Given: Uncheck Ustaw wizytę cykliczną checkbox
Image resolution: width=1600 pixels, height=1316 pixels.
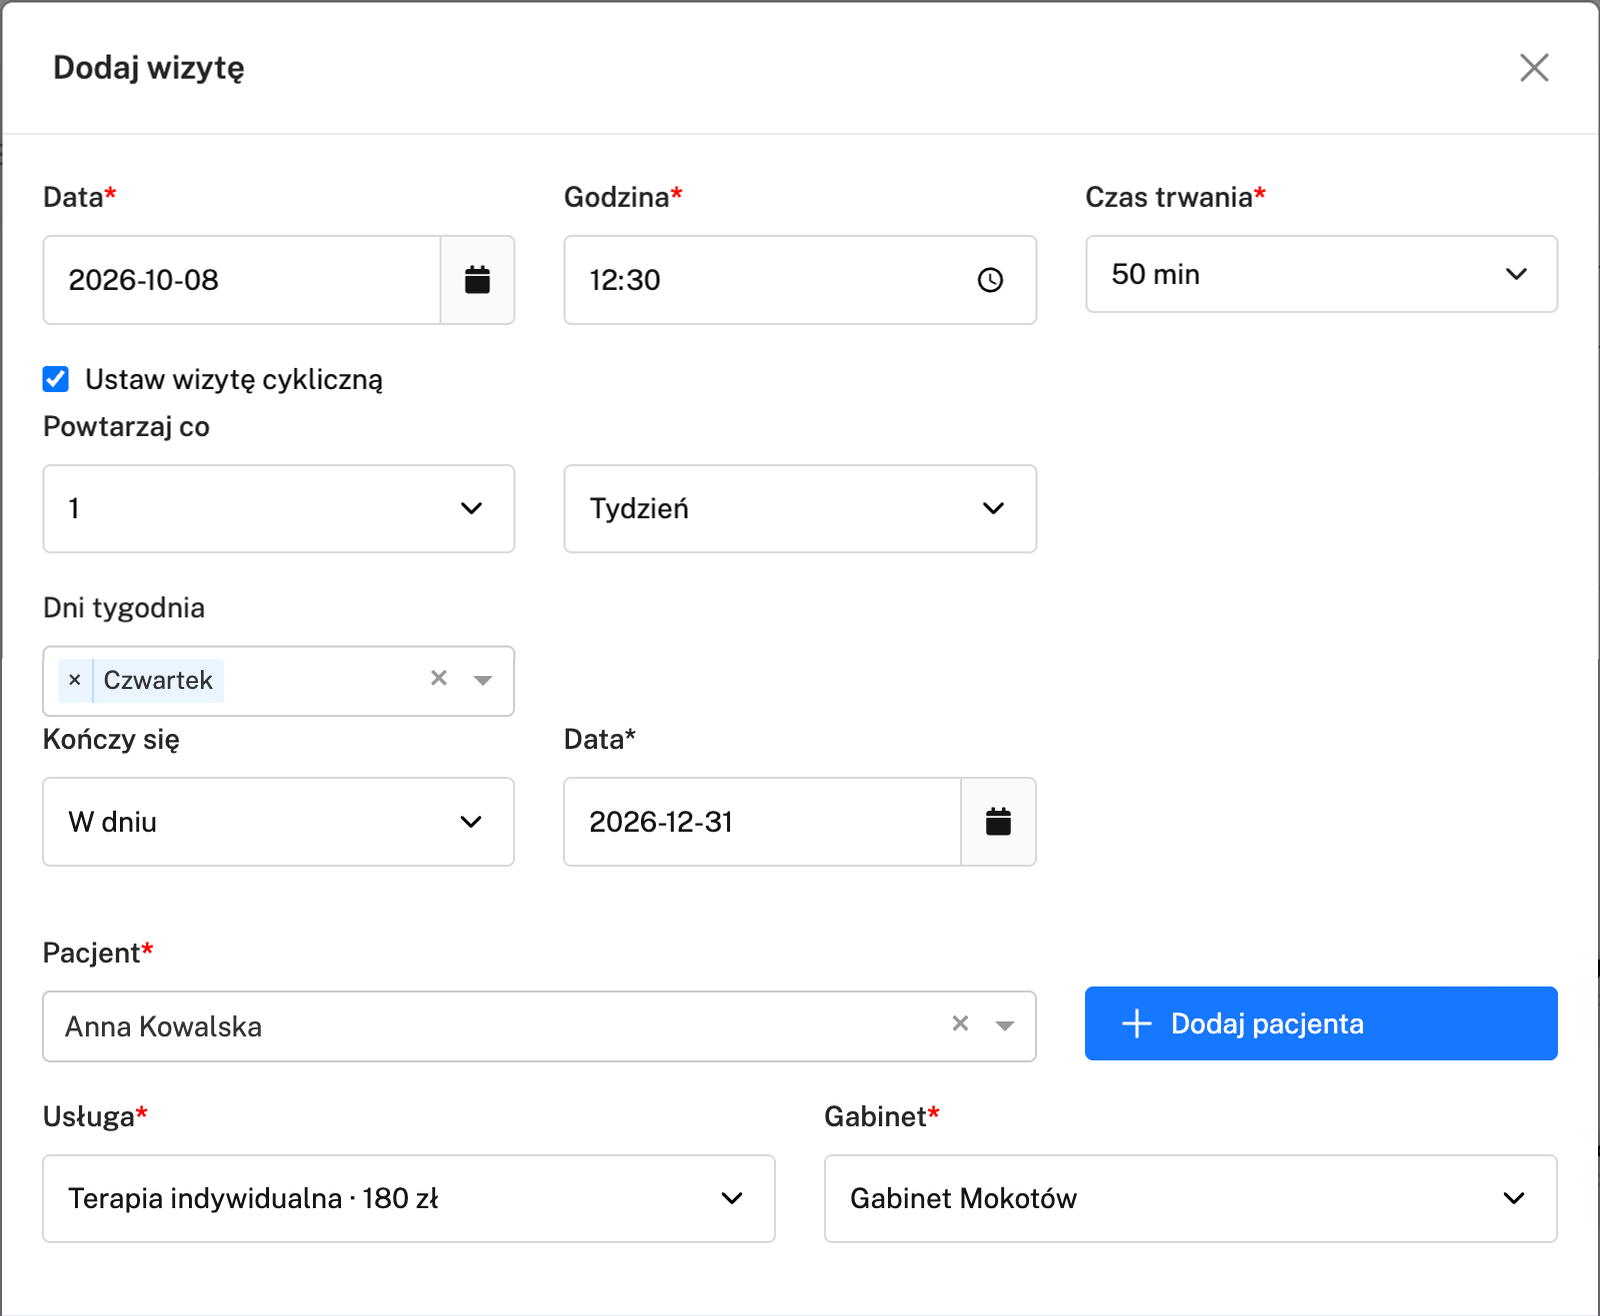Looking at the screenshot, I should 56,379.
